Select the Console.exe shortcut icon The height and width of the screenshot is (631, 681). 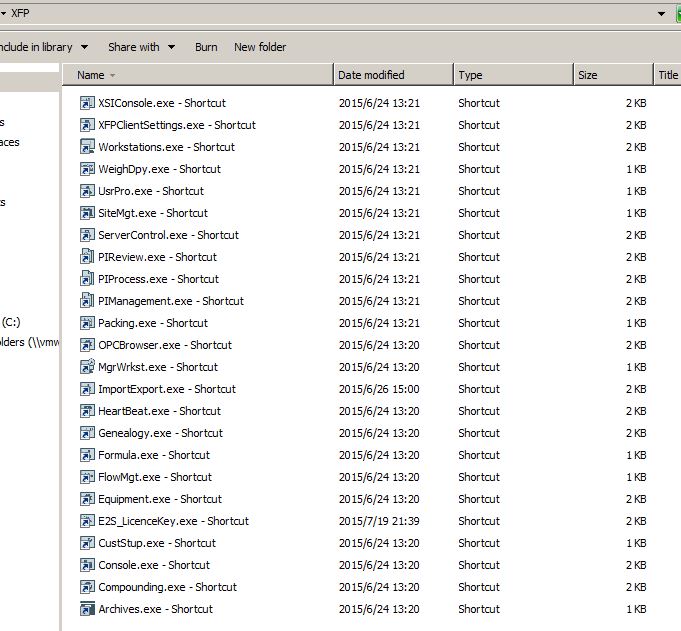[87, 565]
